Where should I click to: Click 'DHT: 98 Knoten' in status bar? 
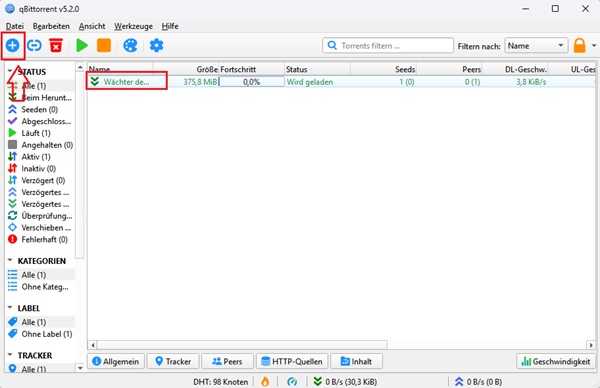220,381
